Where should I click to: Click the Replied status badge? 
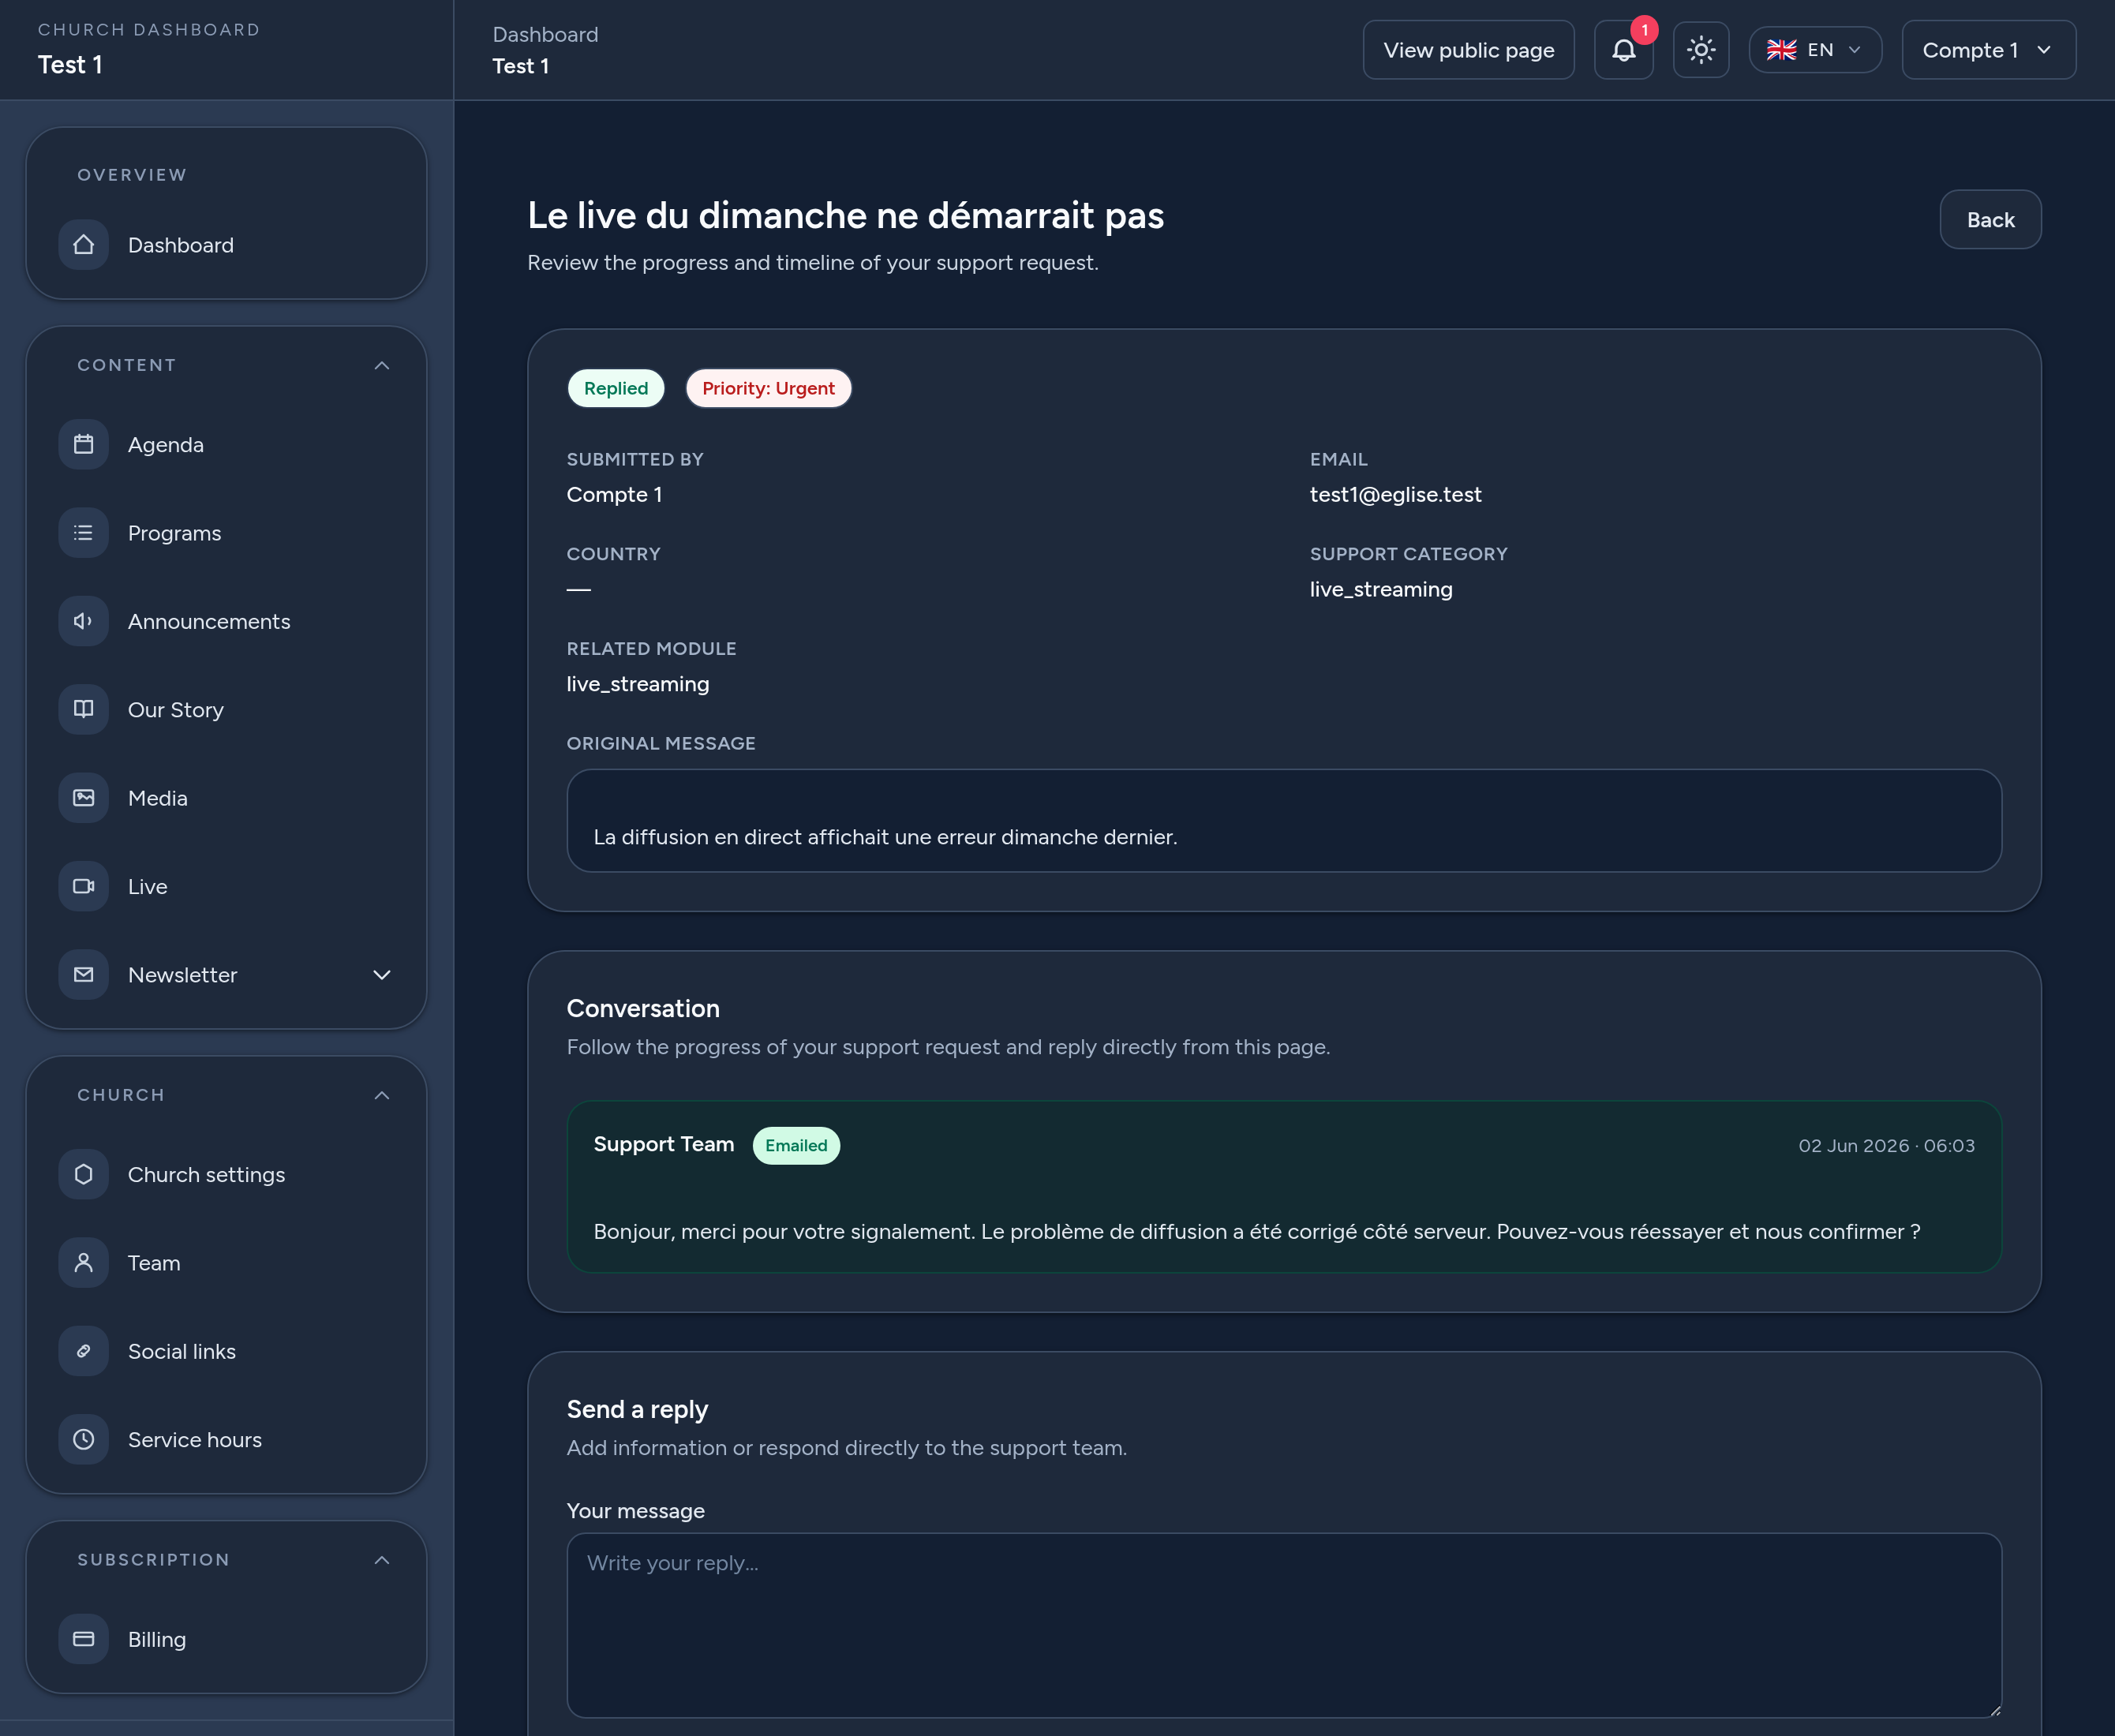(x=616, y=389)
